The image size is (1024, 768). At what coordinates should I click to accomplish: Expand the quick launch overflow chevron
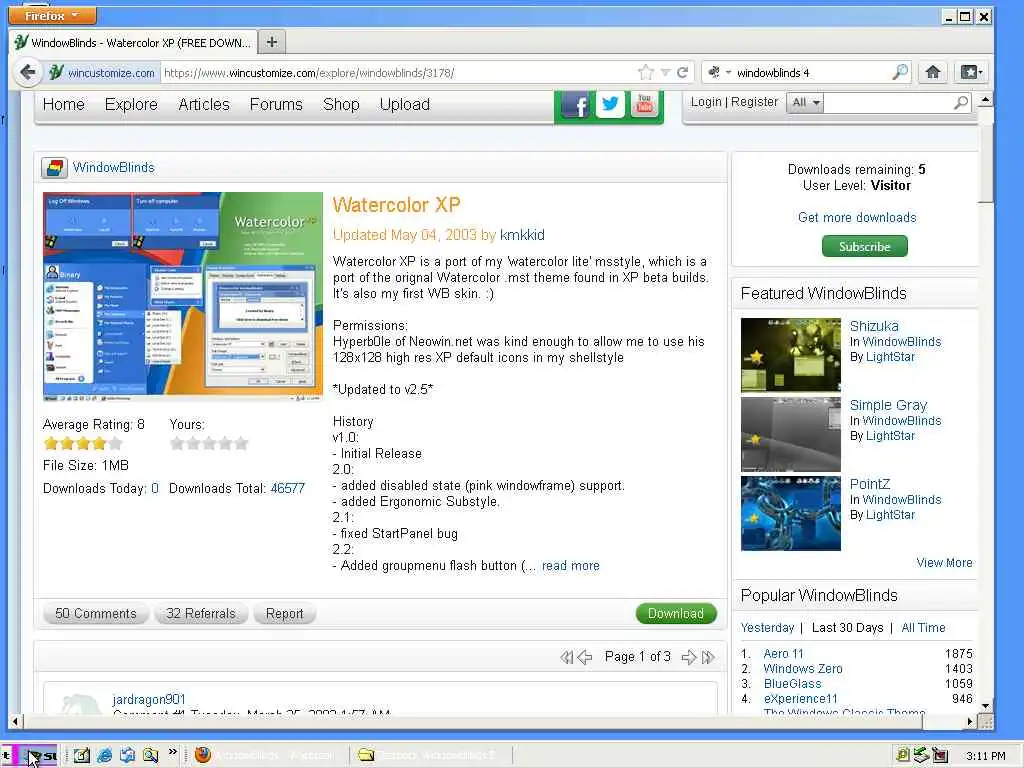coord(172,752)
